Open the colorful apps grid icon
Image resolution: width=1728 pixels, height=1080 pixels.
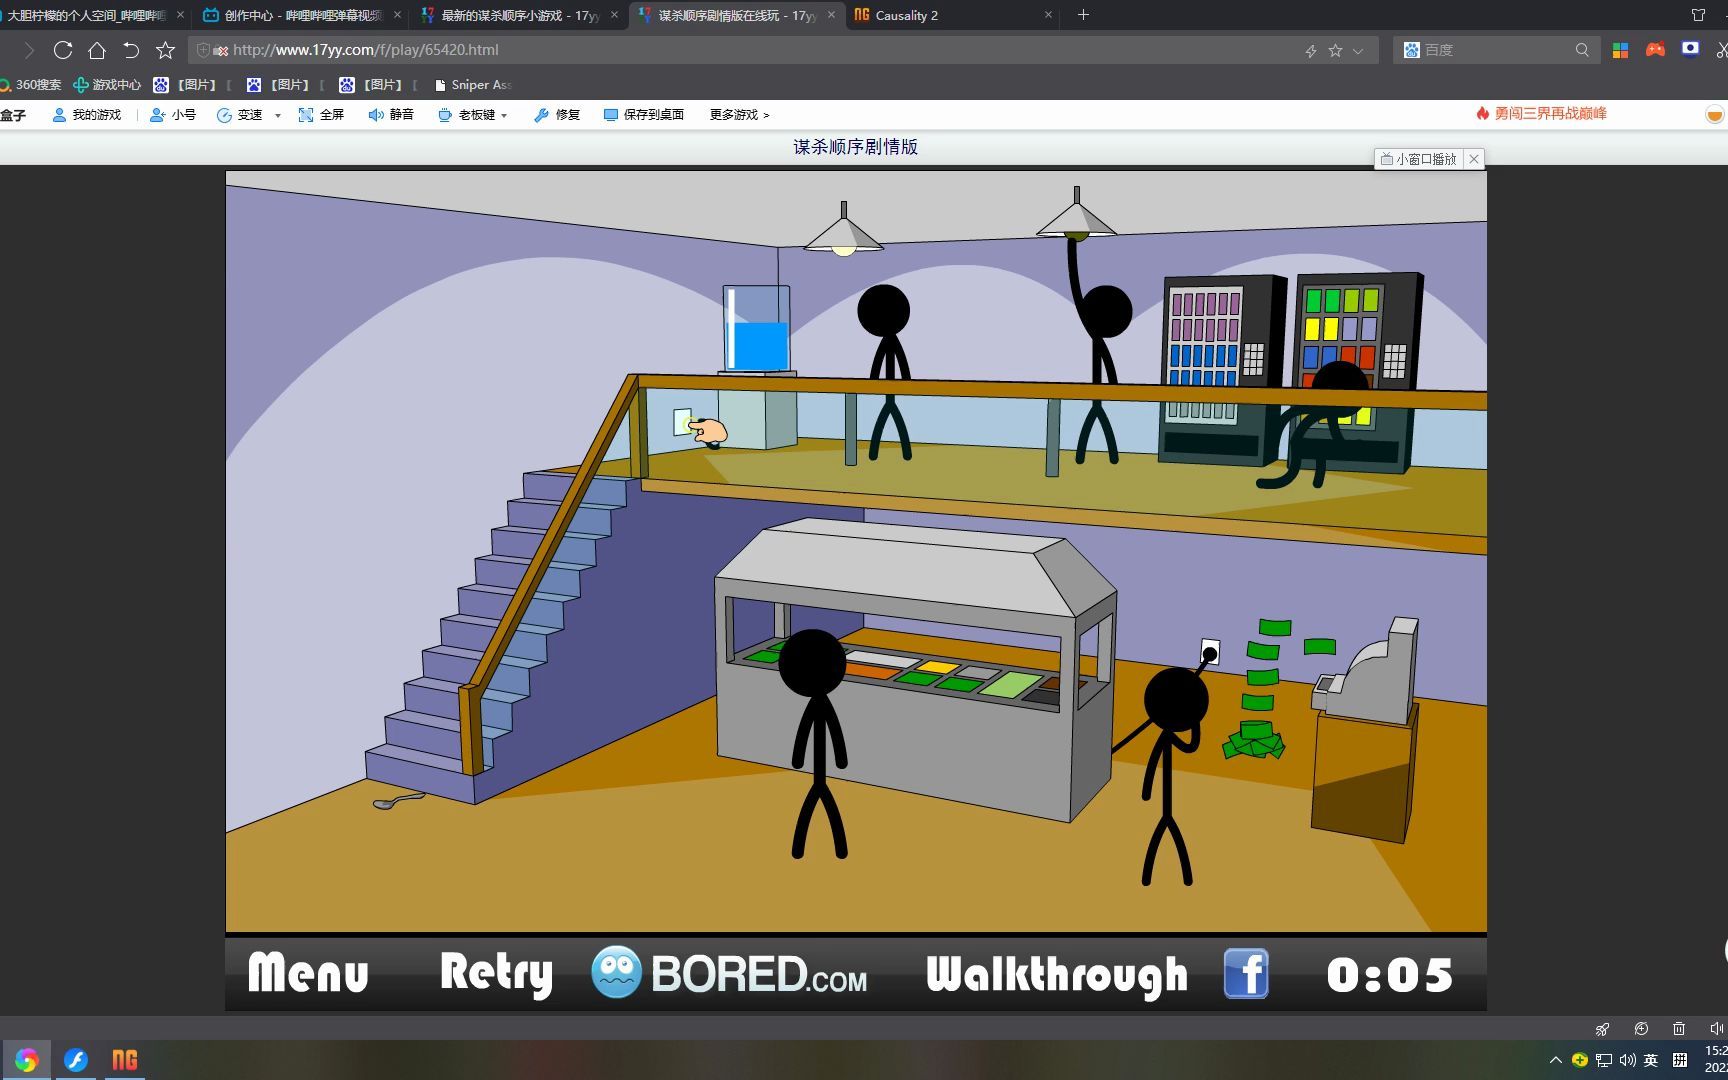[x=1620, y=50]
